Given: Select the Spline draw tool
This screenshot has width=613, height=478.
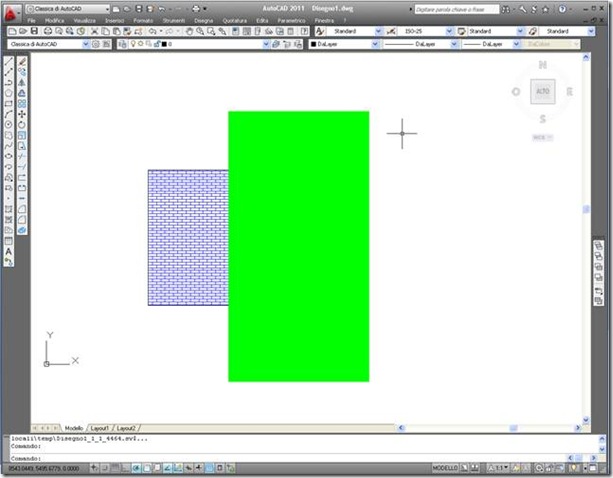Looking at the screenshot, I should [x=9, y=146].
